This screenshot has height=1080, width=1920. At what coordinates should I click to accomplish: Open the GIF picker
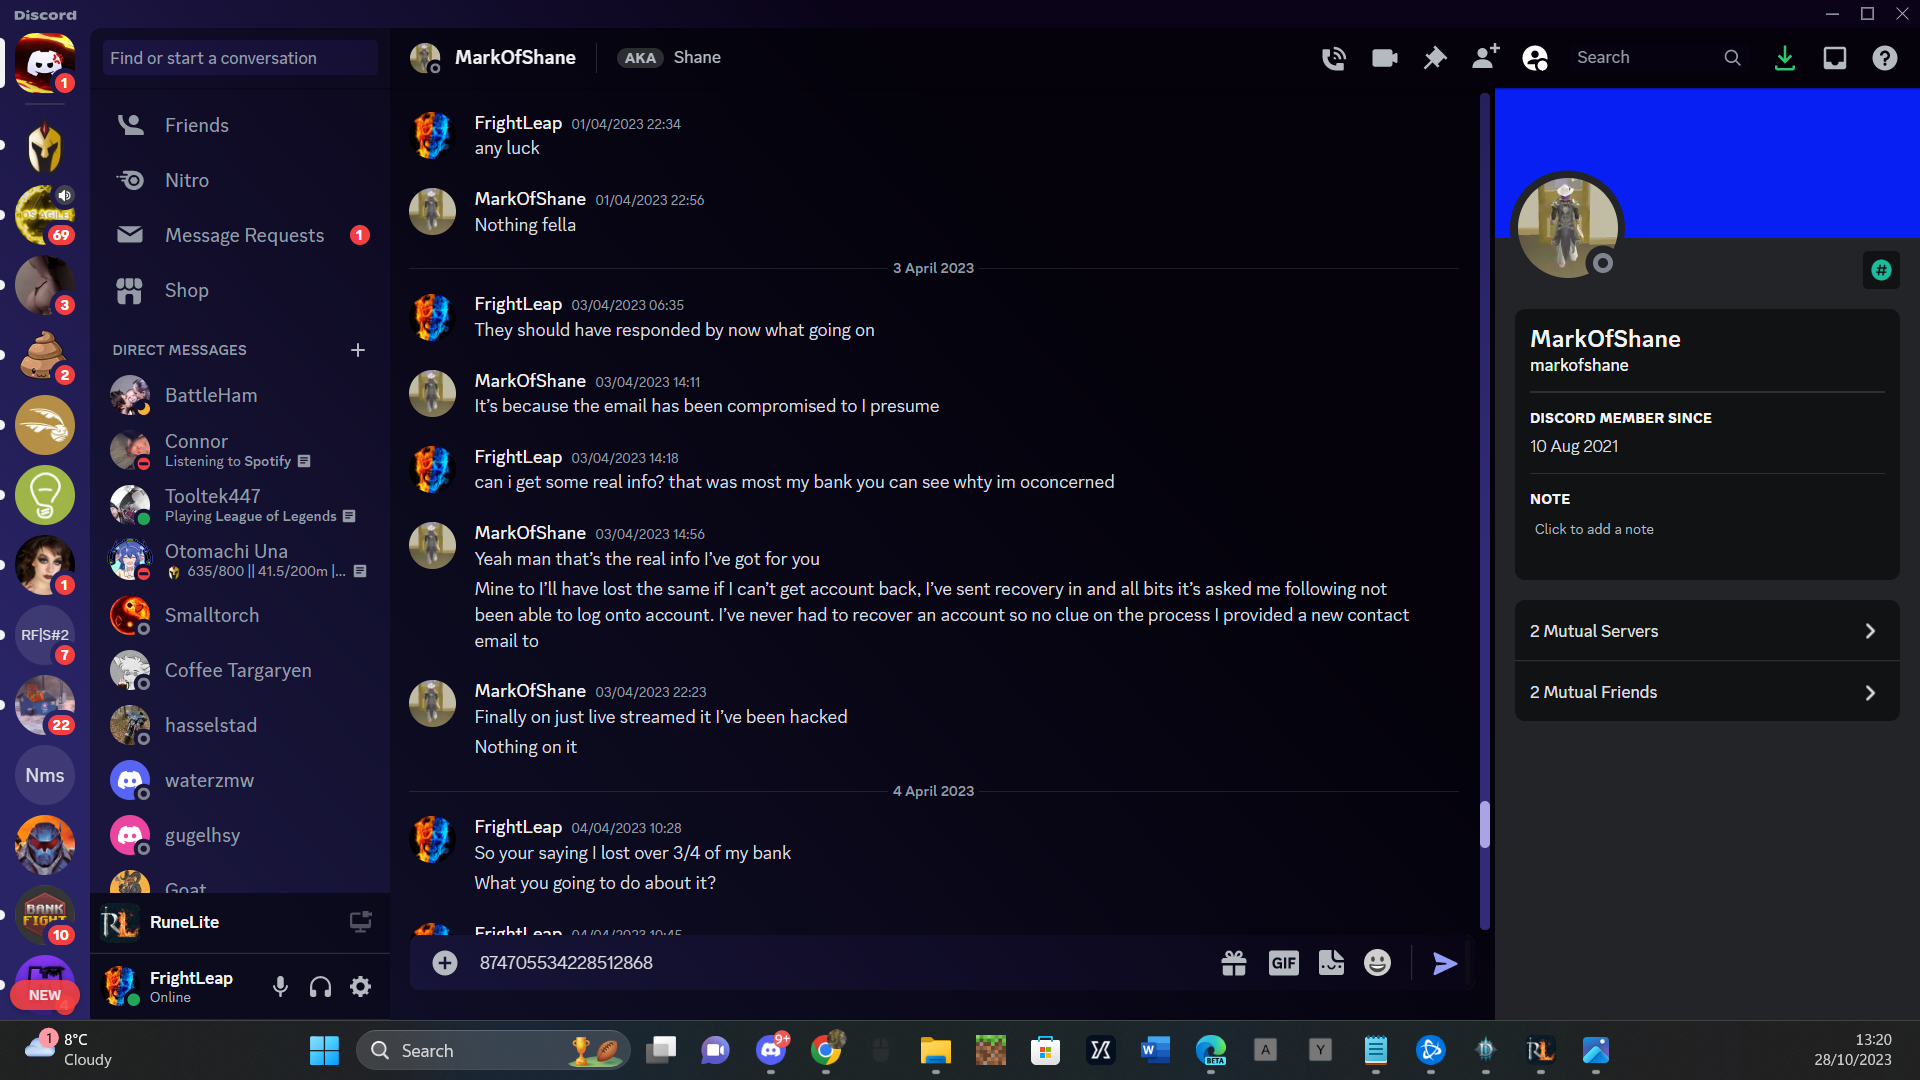pyautogui.click(x=1283, y=963)
